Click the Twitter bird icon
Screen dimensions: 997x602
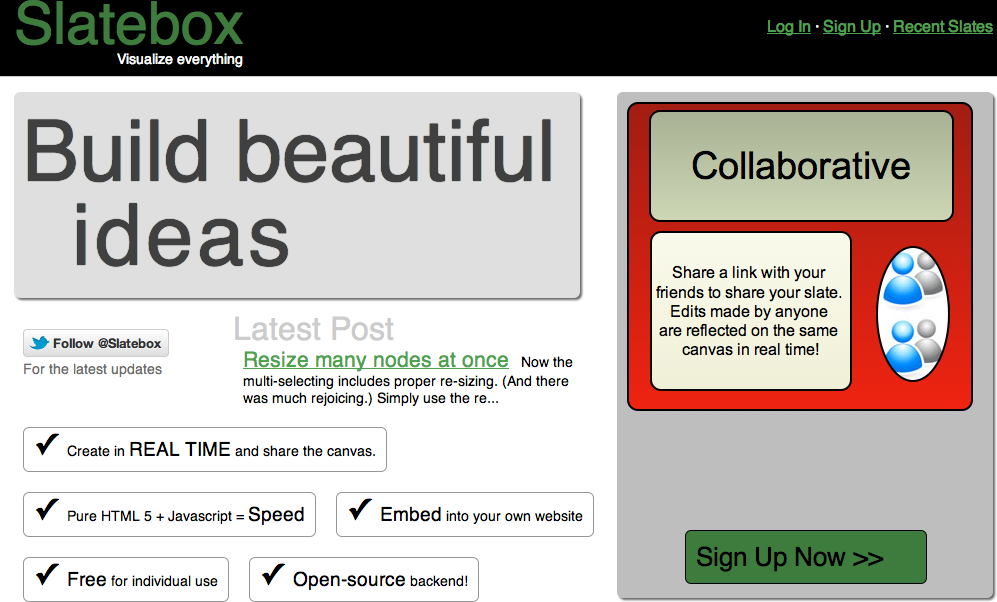tap(39, 343)
